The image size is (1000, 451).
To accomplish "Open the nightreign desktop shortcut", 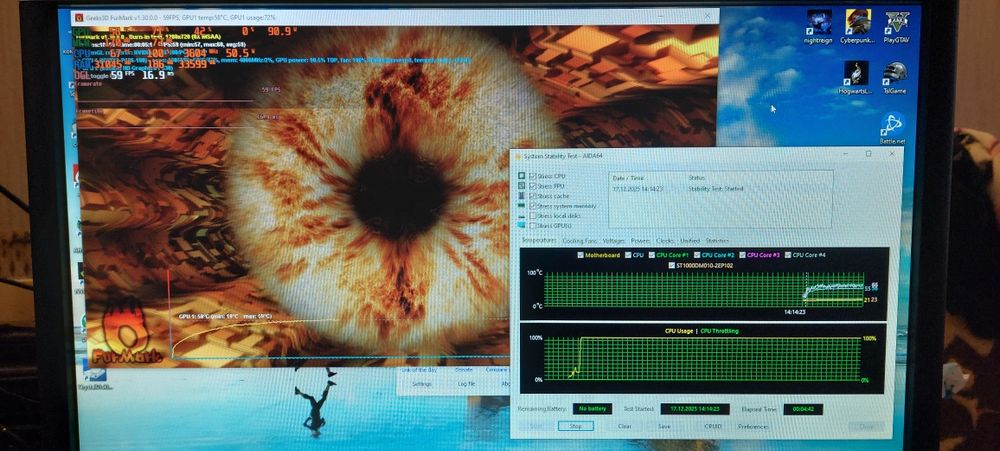I will point(818,26).
